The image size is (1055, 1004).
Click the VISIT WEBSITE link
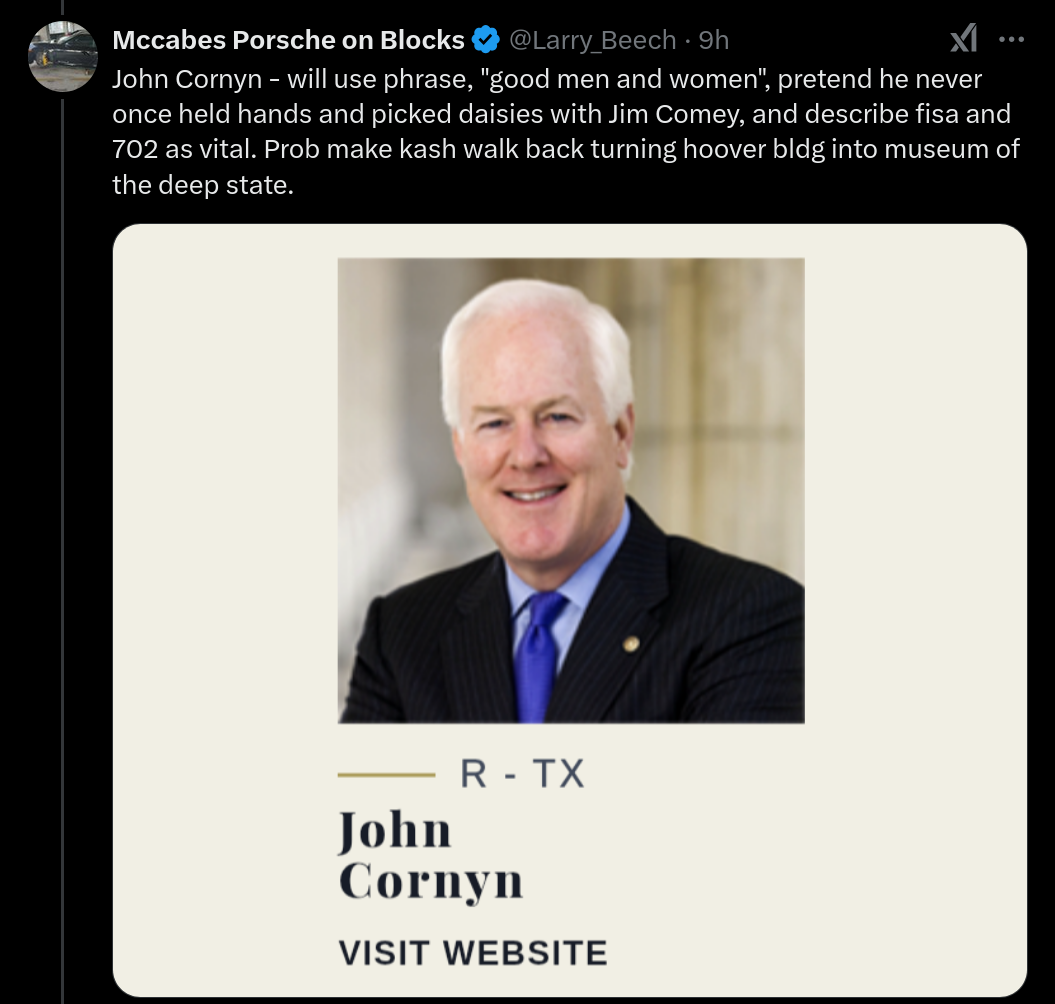pyautogui.click(x=473, y=953)
